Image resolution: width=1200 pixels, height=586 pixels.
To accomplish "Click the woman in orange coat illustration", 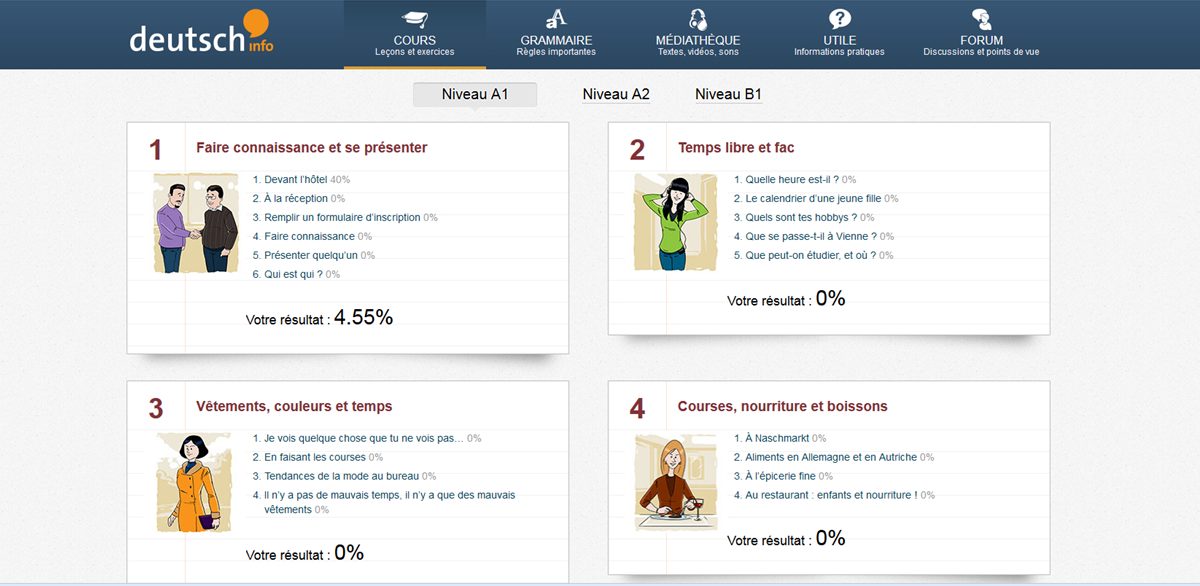I will coord(194,482).
